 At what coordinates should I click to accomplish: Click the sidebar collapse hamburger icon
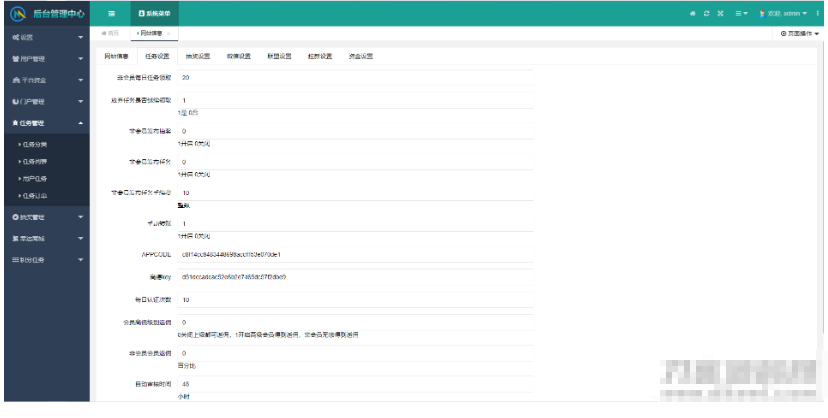click(111, 14)
